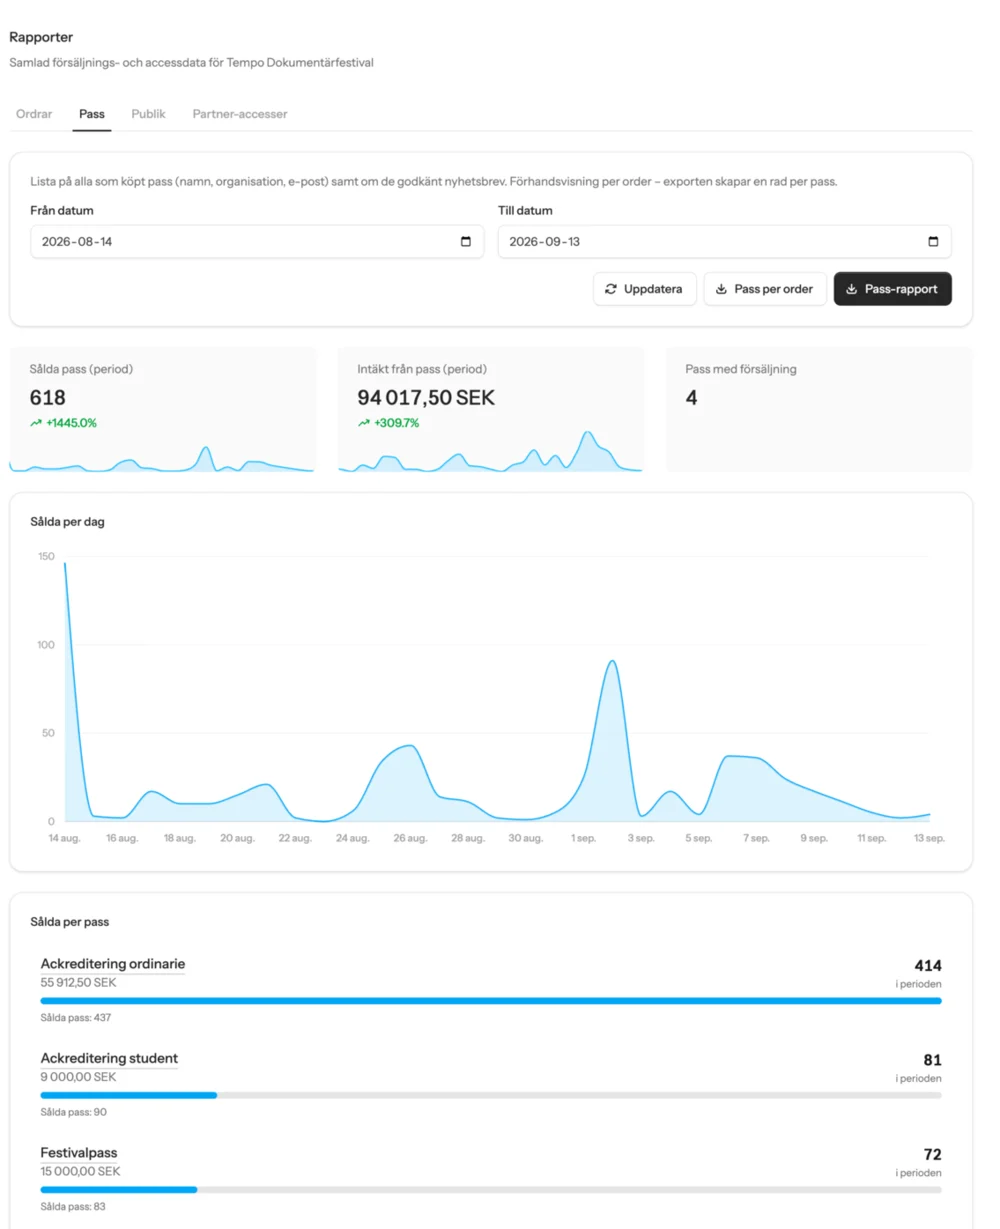Click the 55 912,50 SEK amount
Viewport: 1000px width, 1229px height.
click(78, 983)
